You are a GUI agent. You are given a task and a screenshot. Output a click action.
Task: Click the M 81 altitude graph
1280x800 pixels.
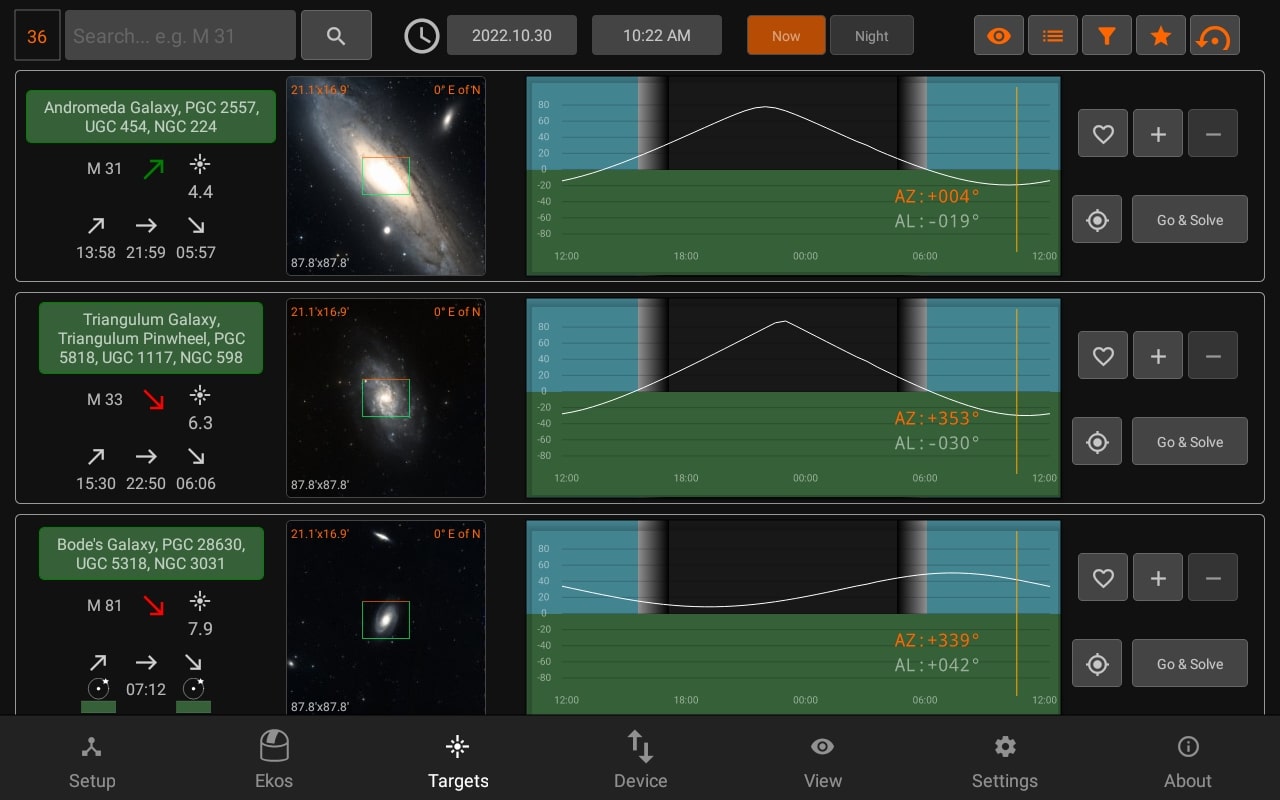pyautogui.click(x=793, y=618)
